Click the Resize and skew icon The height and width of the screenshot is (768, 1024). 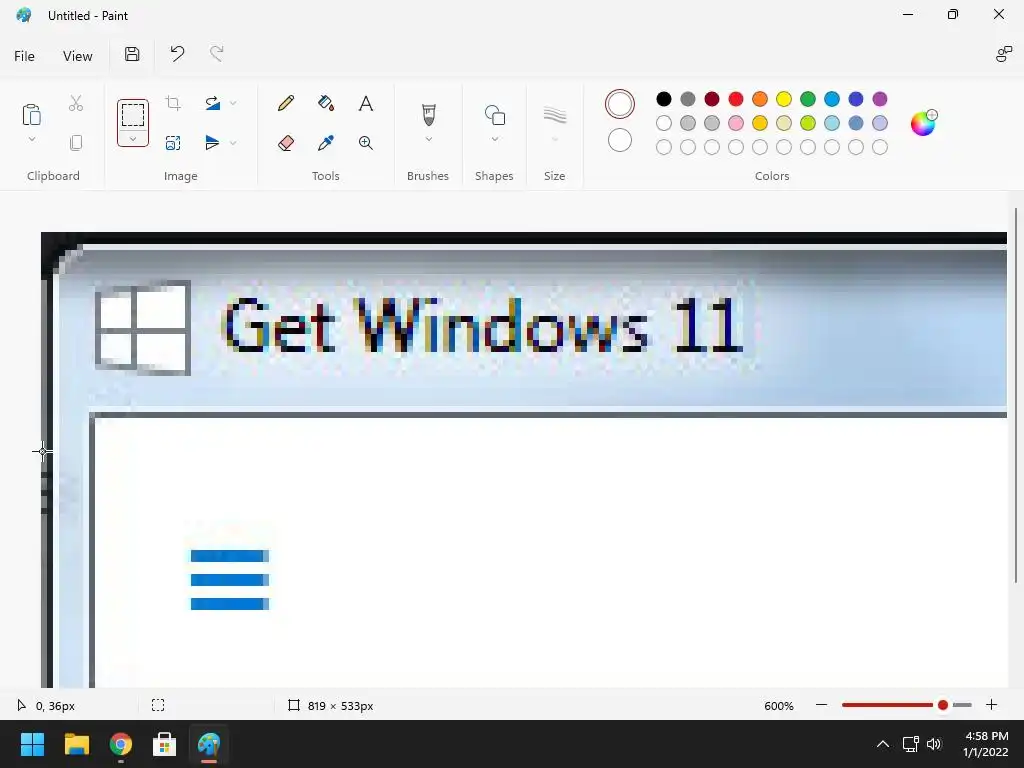(x=173, y=143)
